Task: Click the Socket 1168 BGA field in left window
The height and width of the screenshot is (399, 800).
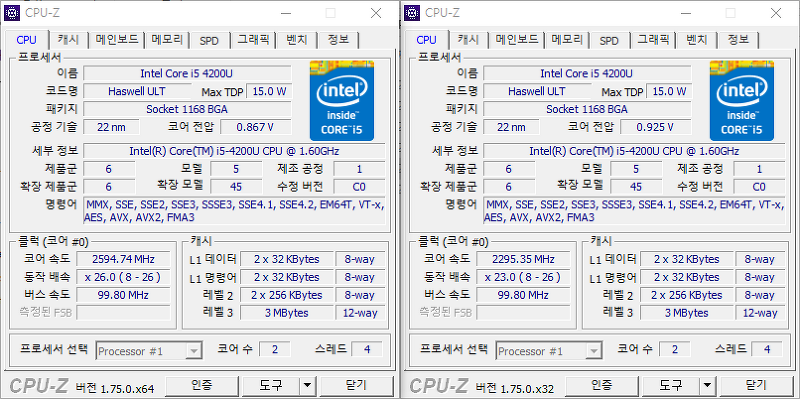Action: click(x=188, y=109)
